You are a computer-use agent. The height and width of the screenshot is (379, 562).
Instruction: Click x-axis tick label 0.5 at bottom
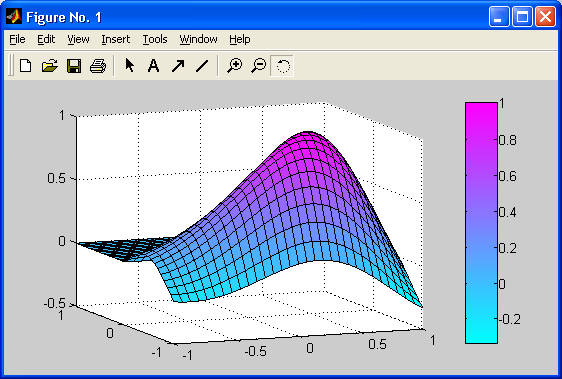pos(377,344)
